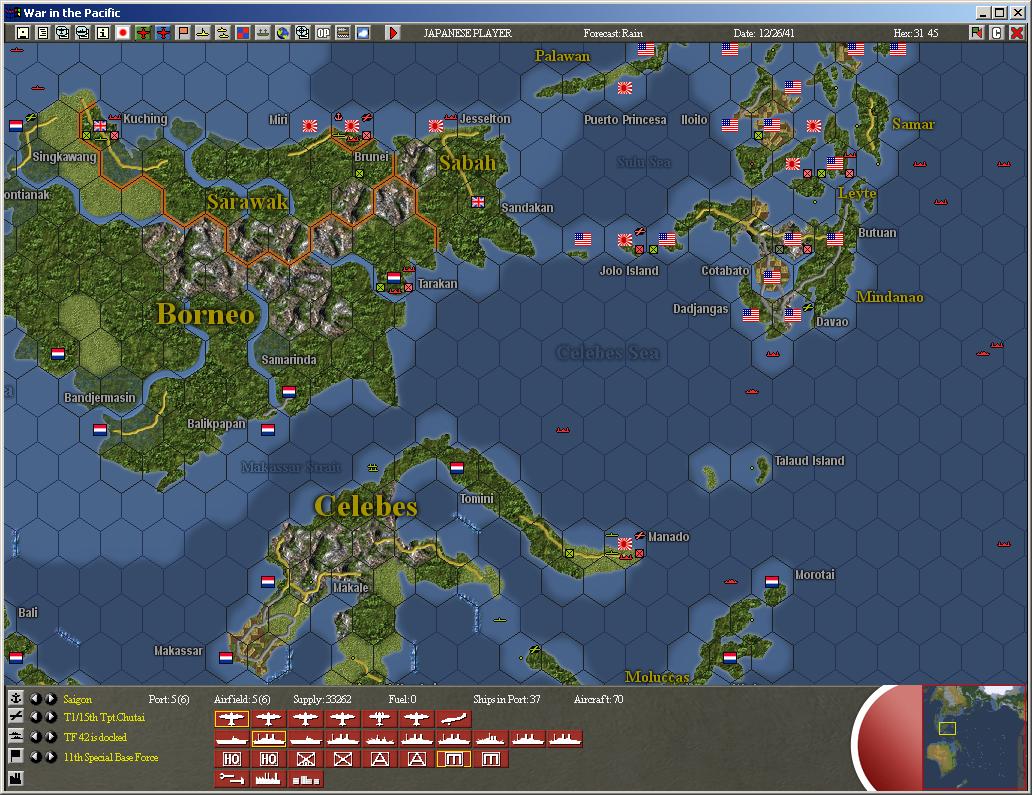Next land unit arrow beside 11th Special Base Force
1032x795 pixels.
[x=50, y=757]
